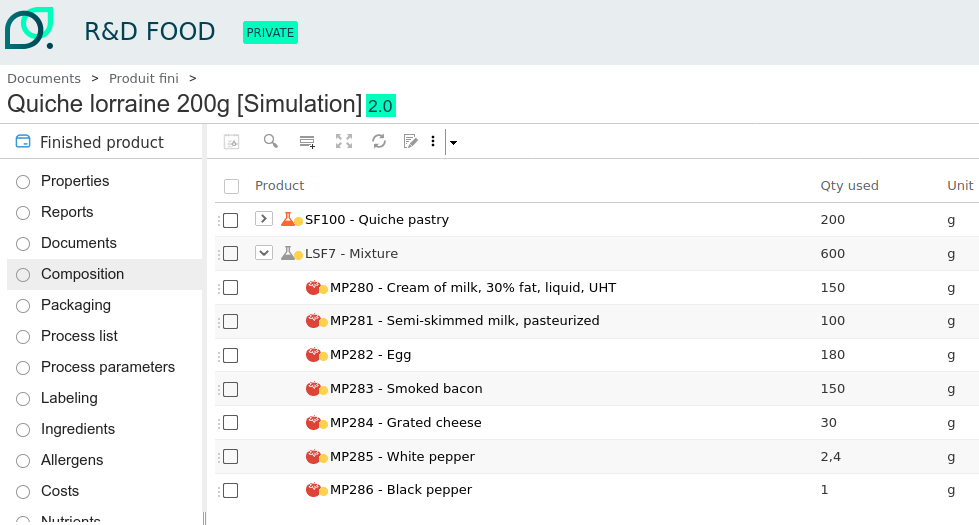Open the Labeling section
The height and width of the screenshot is (525, 979).
click(x=69, y=398)
